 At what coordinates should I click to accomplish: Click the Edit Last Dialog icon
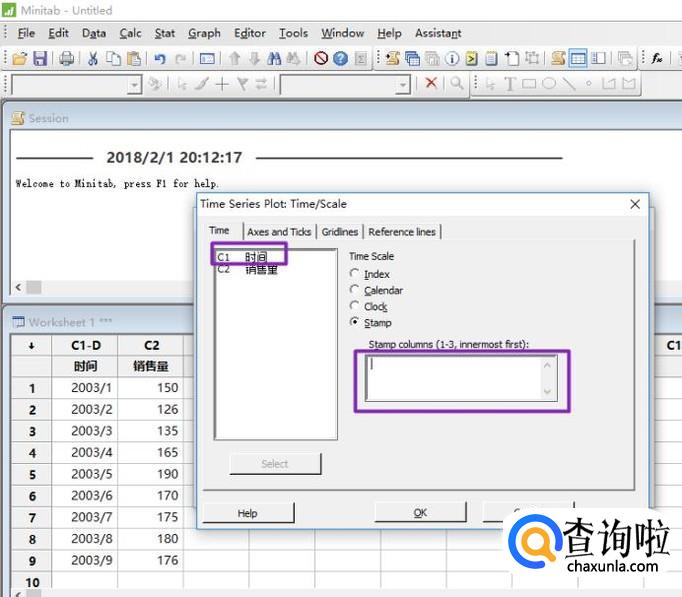click(207, 58)
